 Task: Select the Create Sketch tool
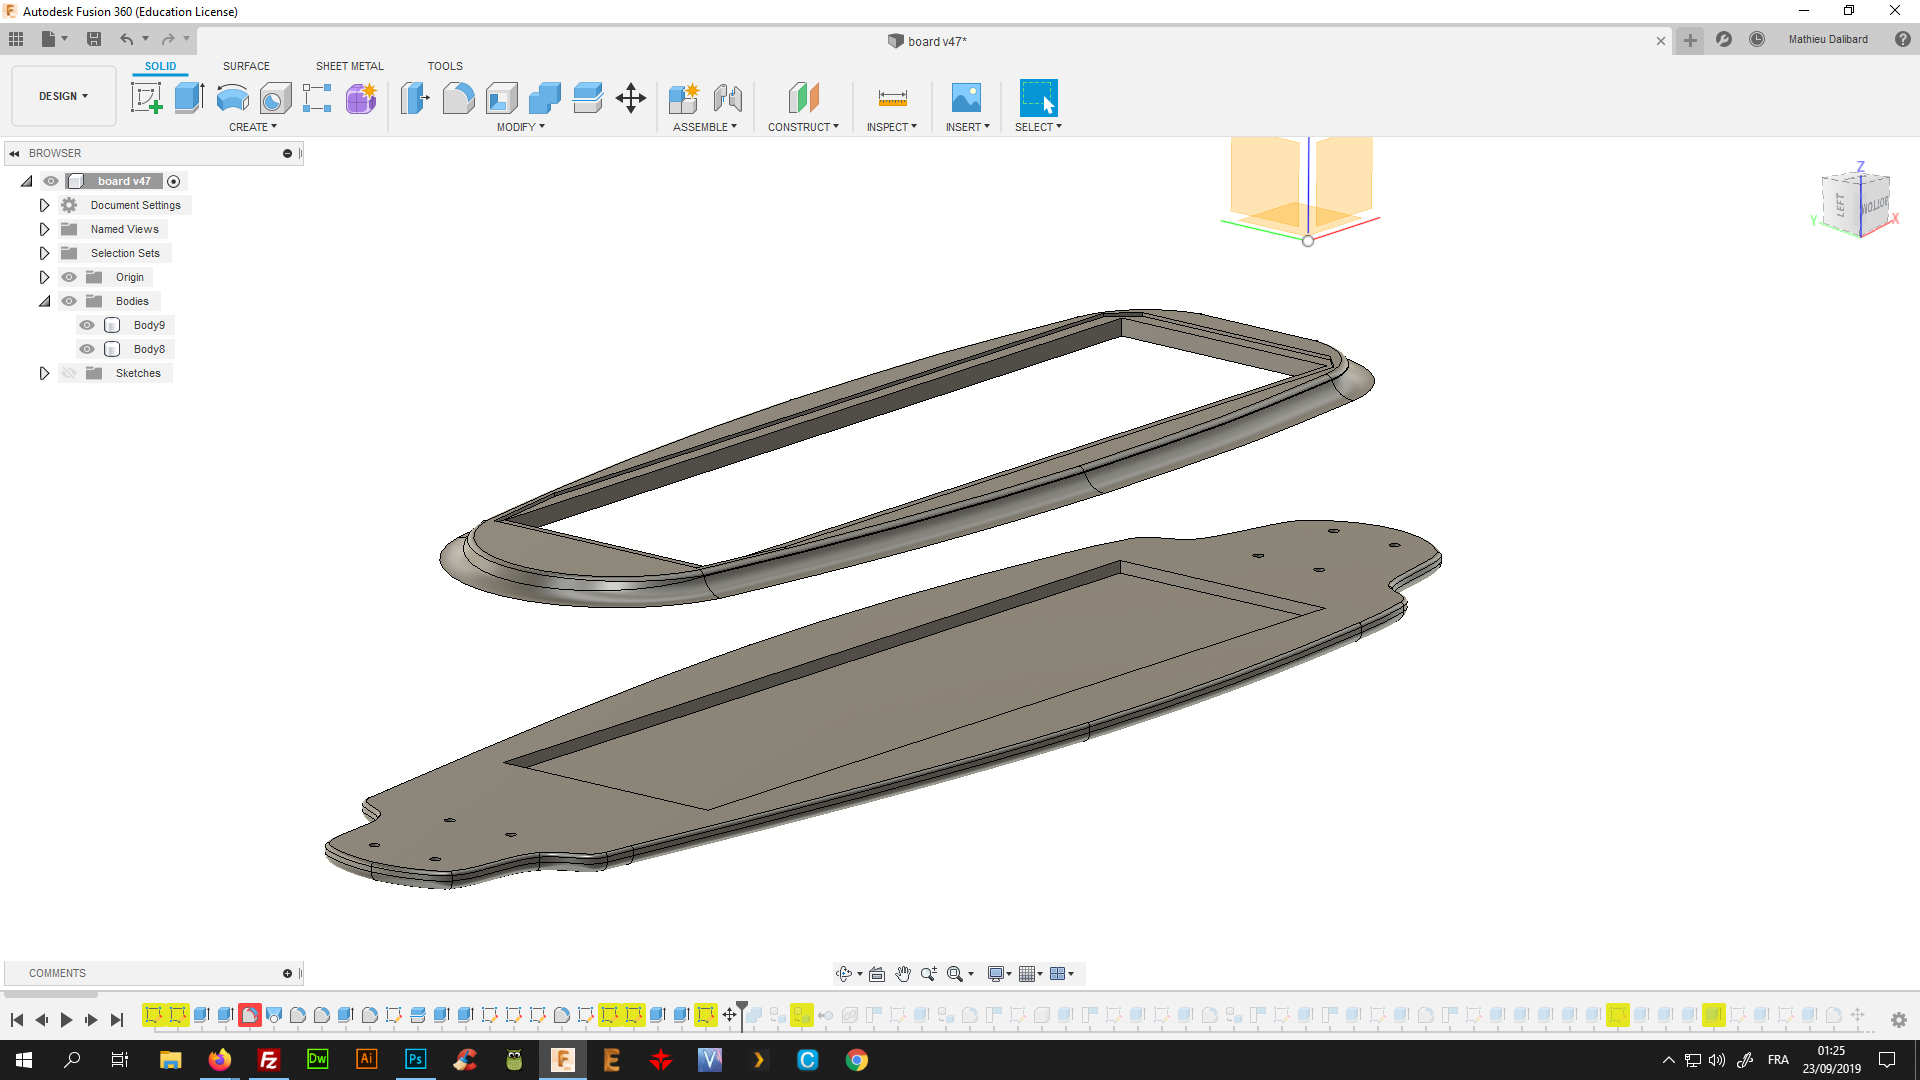[x=147, y=98]
